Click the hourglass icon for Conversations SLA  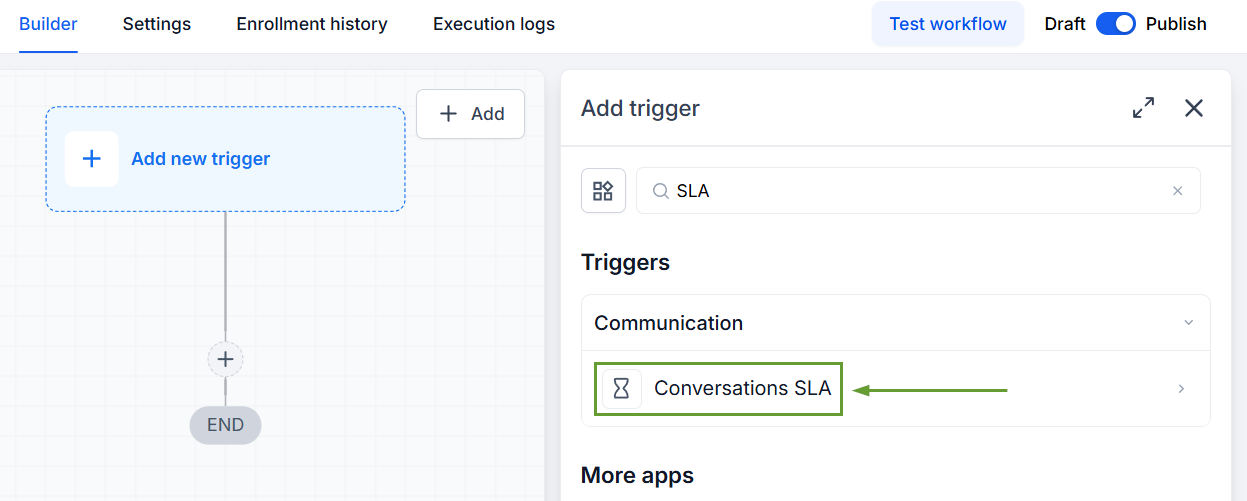621,389
